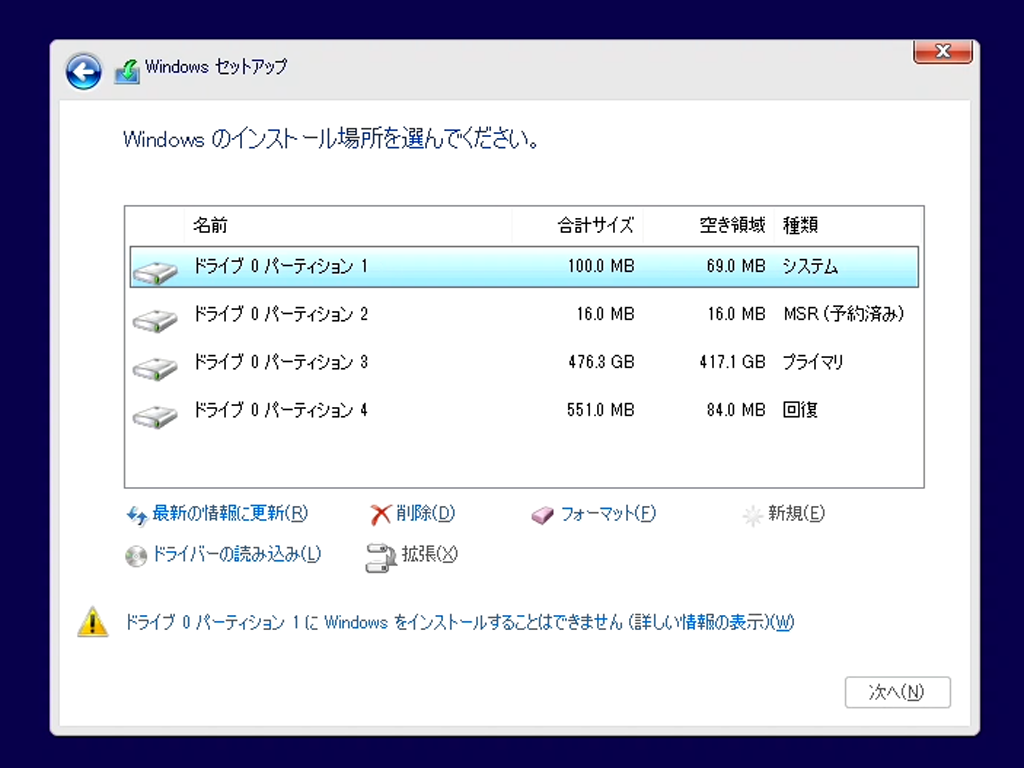Click the greyed new partition star icon
The width and height of the screenshot is (1024, 768).
pos(752,516)
